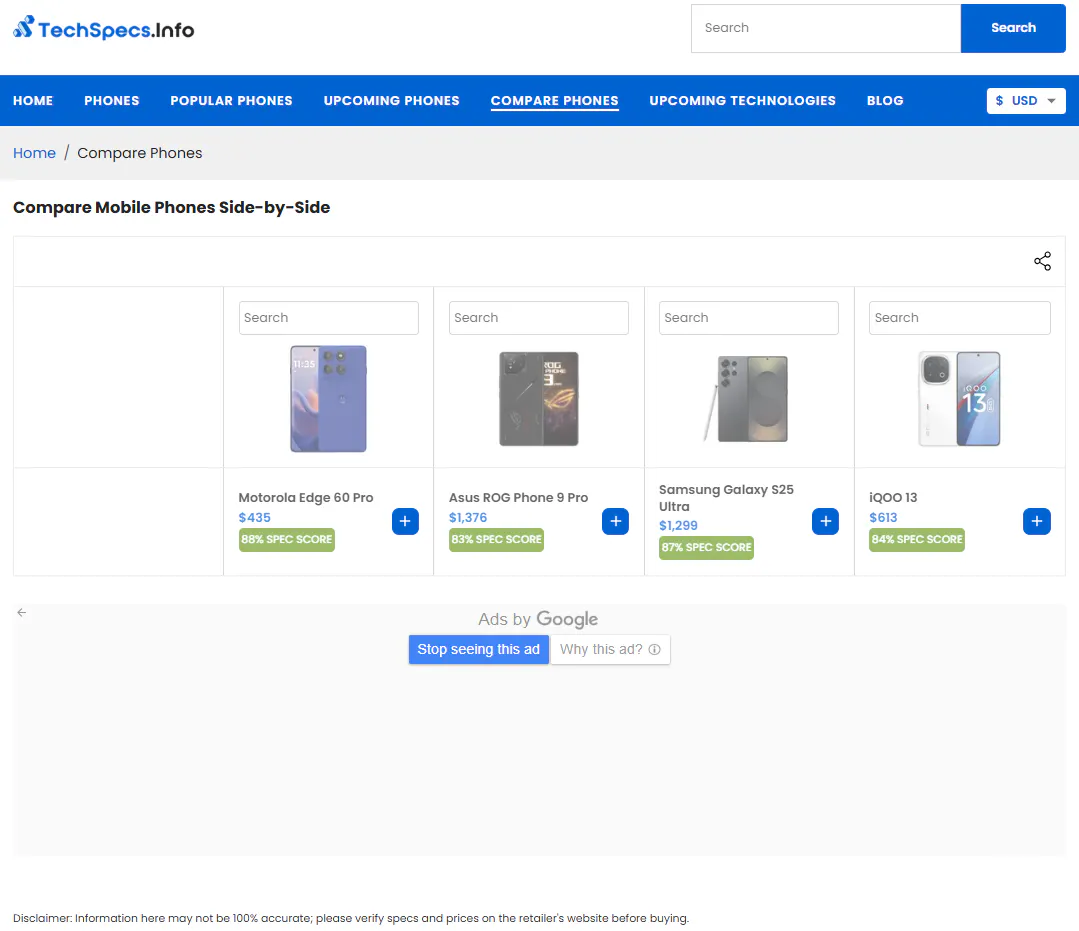The width and height of the screenshot is (1079, 931).
Task: Open Samsung Galaxy S25 Ultra title link
Action: tap(726, 498)
